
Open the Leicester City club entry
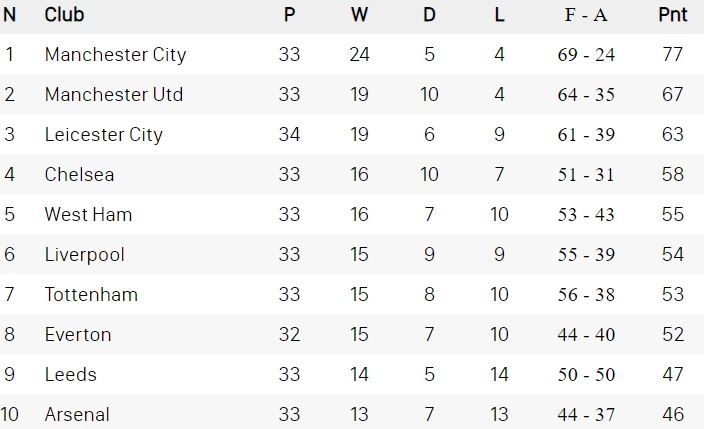tap(103, 135)
